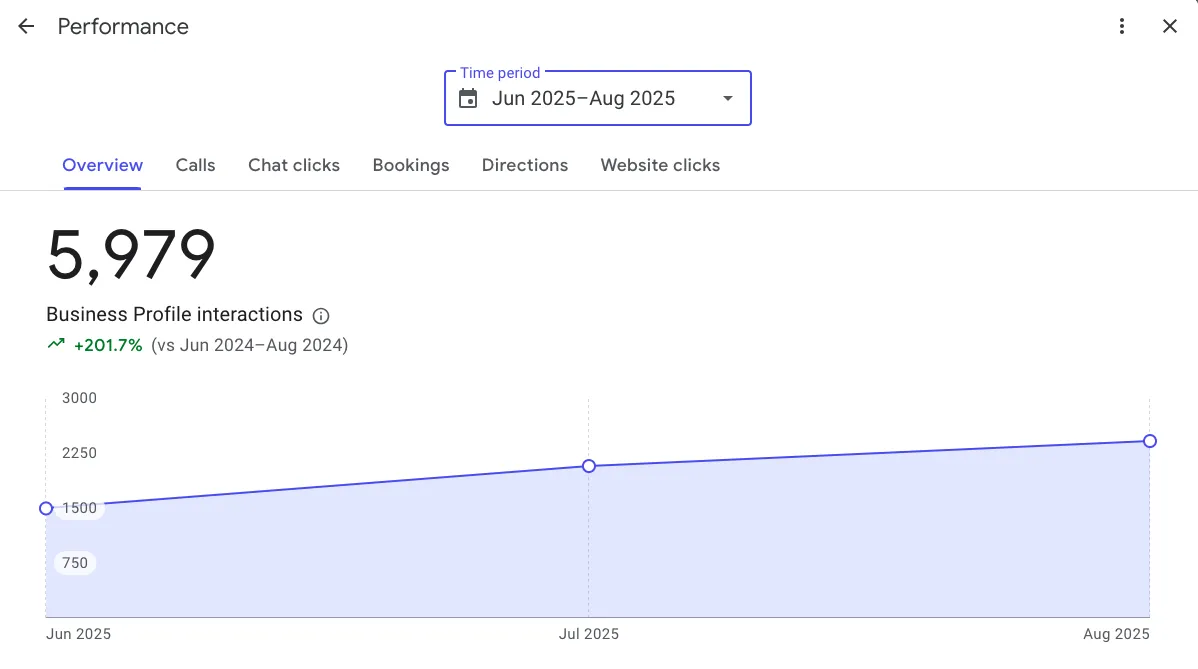Show the Website clicks tab

(x=660, y=165)
